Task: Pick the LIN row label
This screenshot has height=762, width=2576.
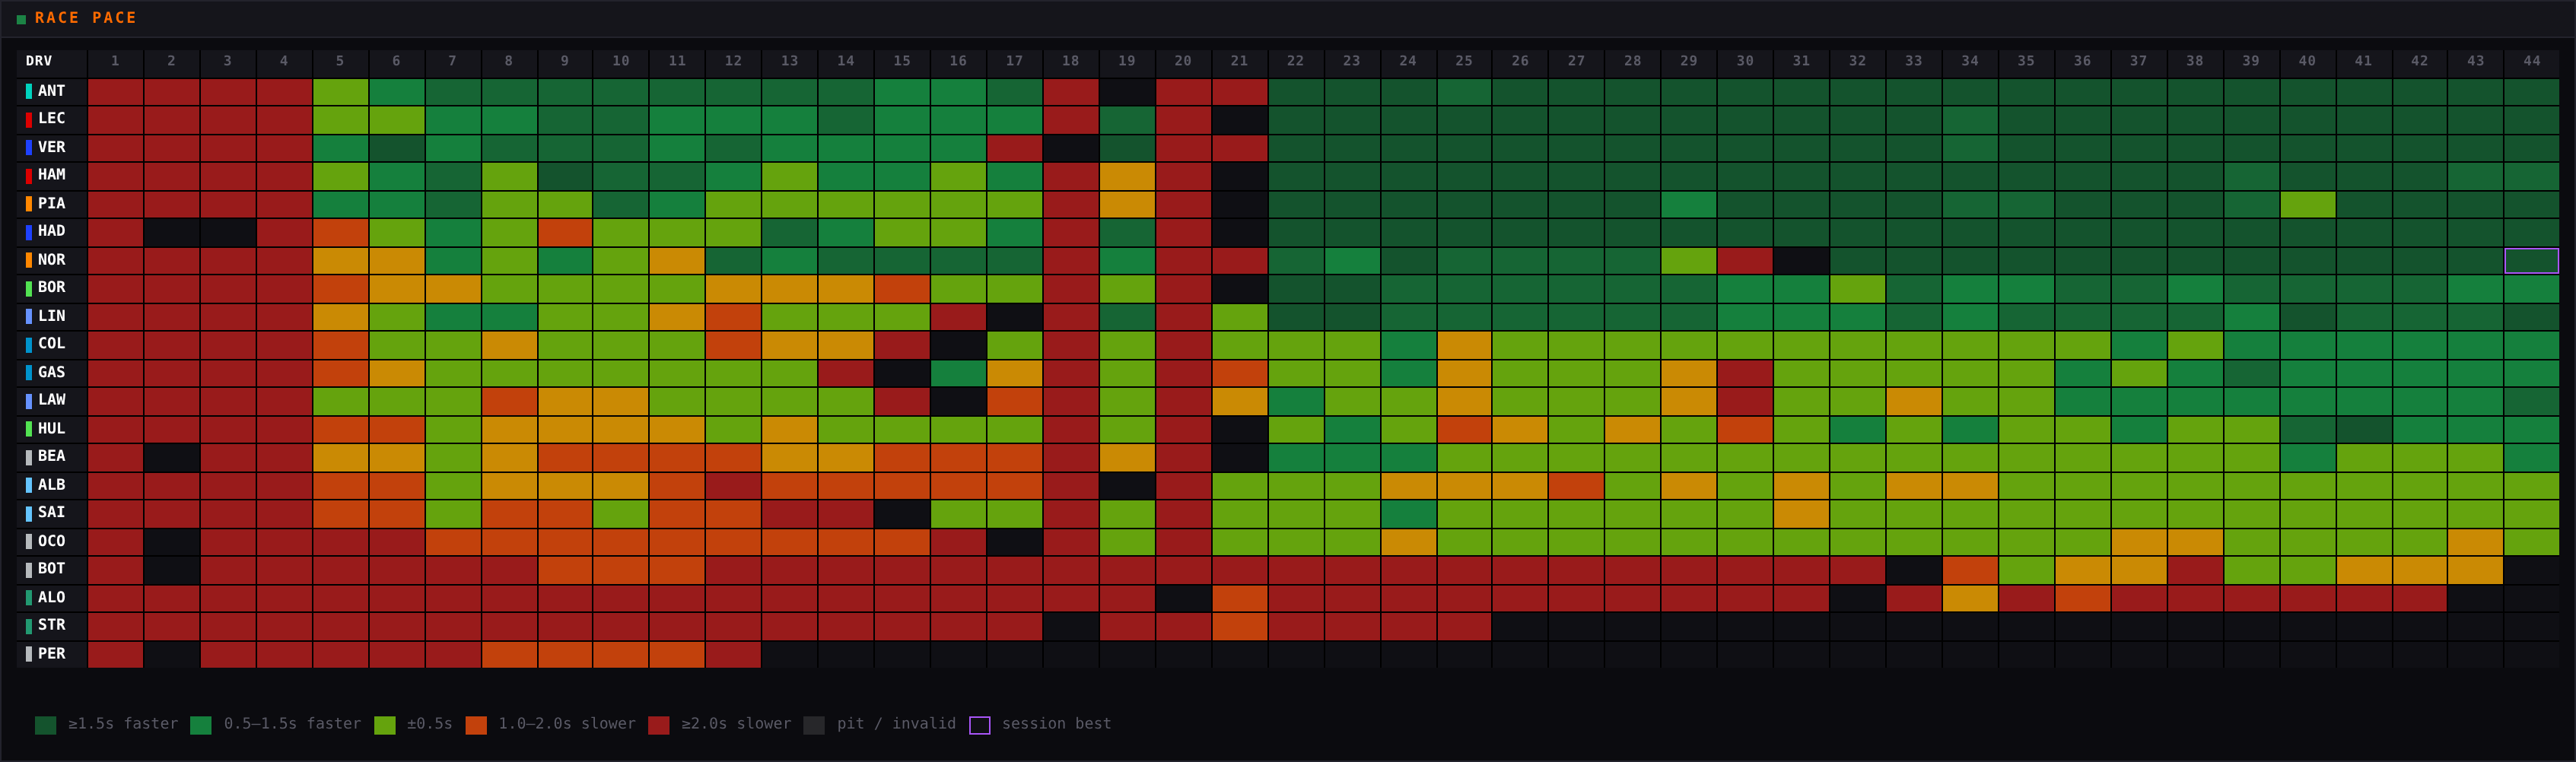Action: pyautogui.click(x=51, y=316)
